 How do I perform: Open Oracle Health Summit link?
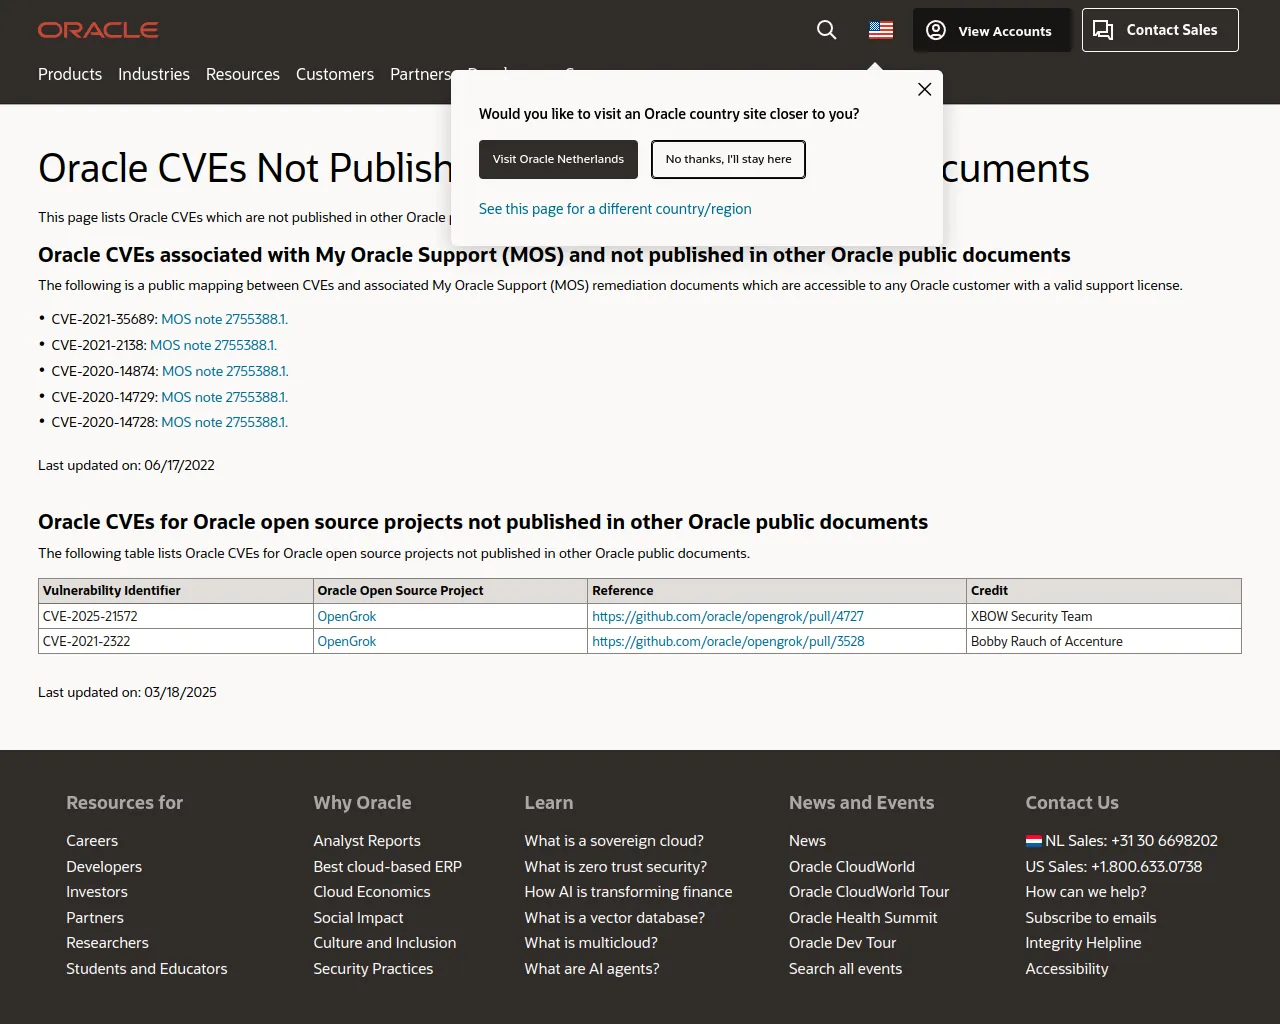click(x=863, y=918)
